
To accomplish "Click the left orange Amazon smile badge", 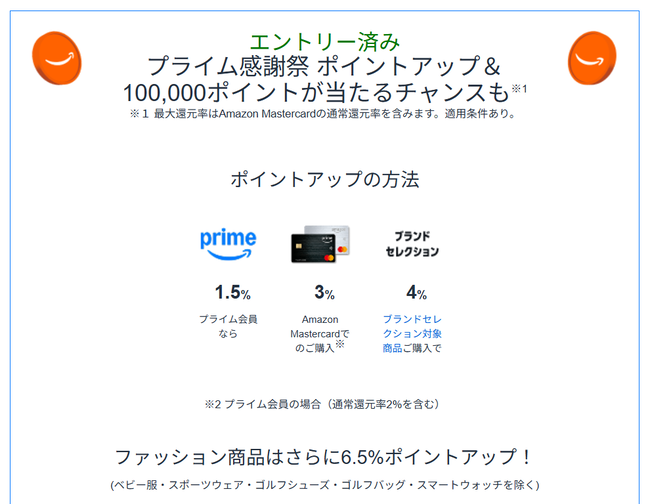I will 57,57.
